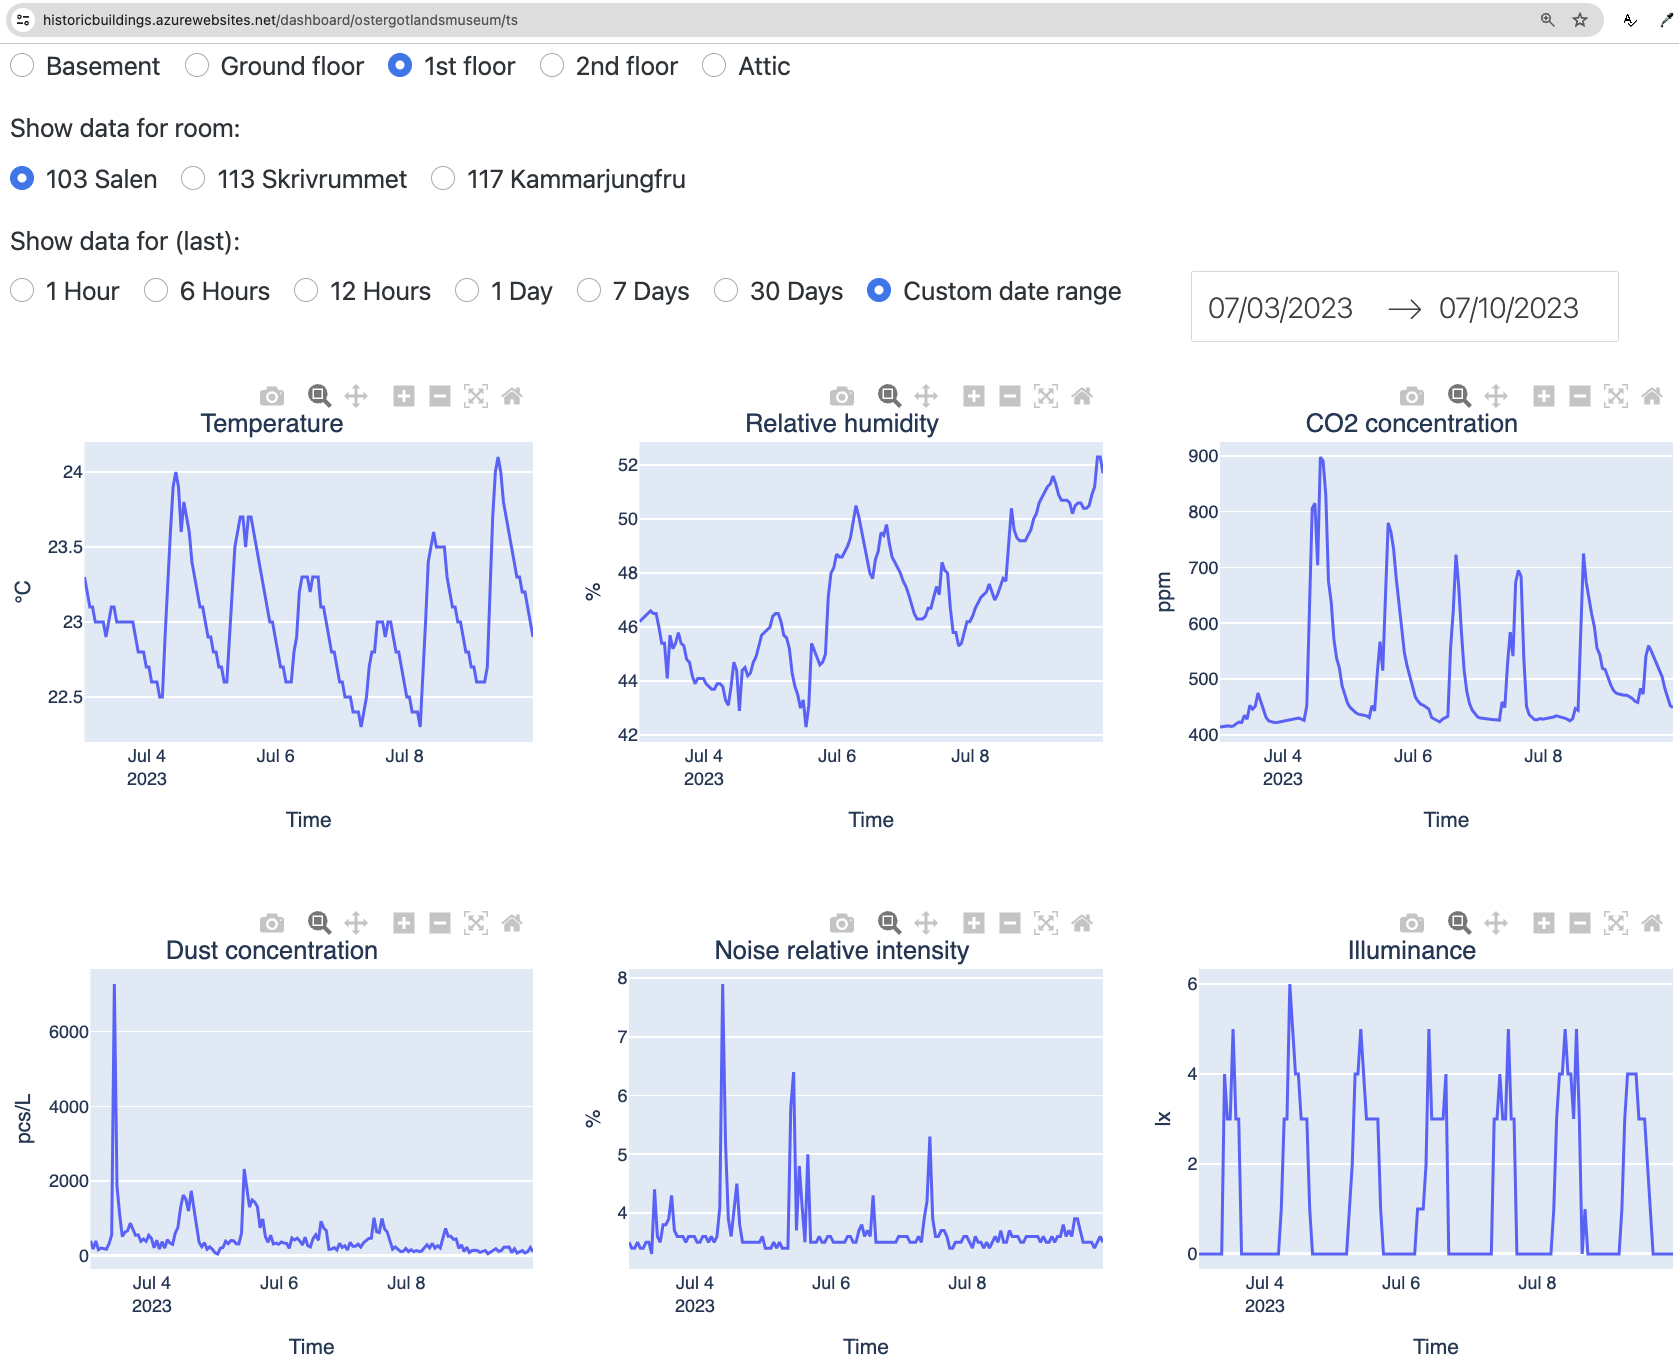Autoscale the Illuminance chart axes
This screenshot has width=1679, height=1360.
click(1616, 923)
